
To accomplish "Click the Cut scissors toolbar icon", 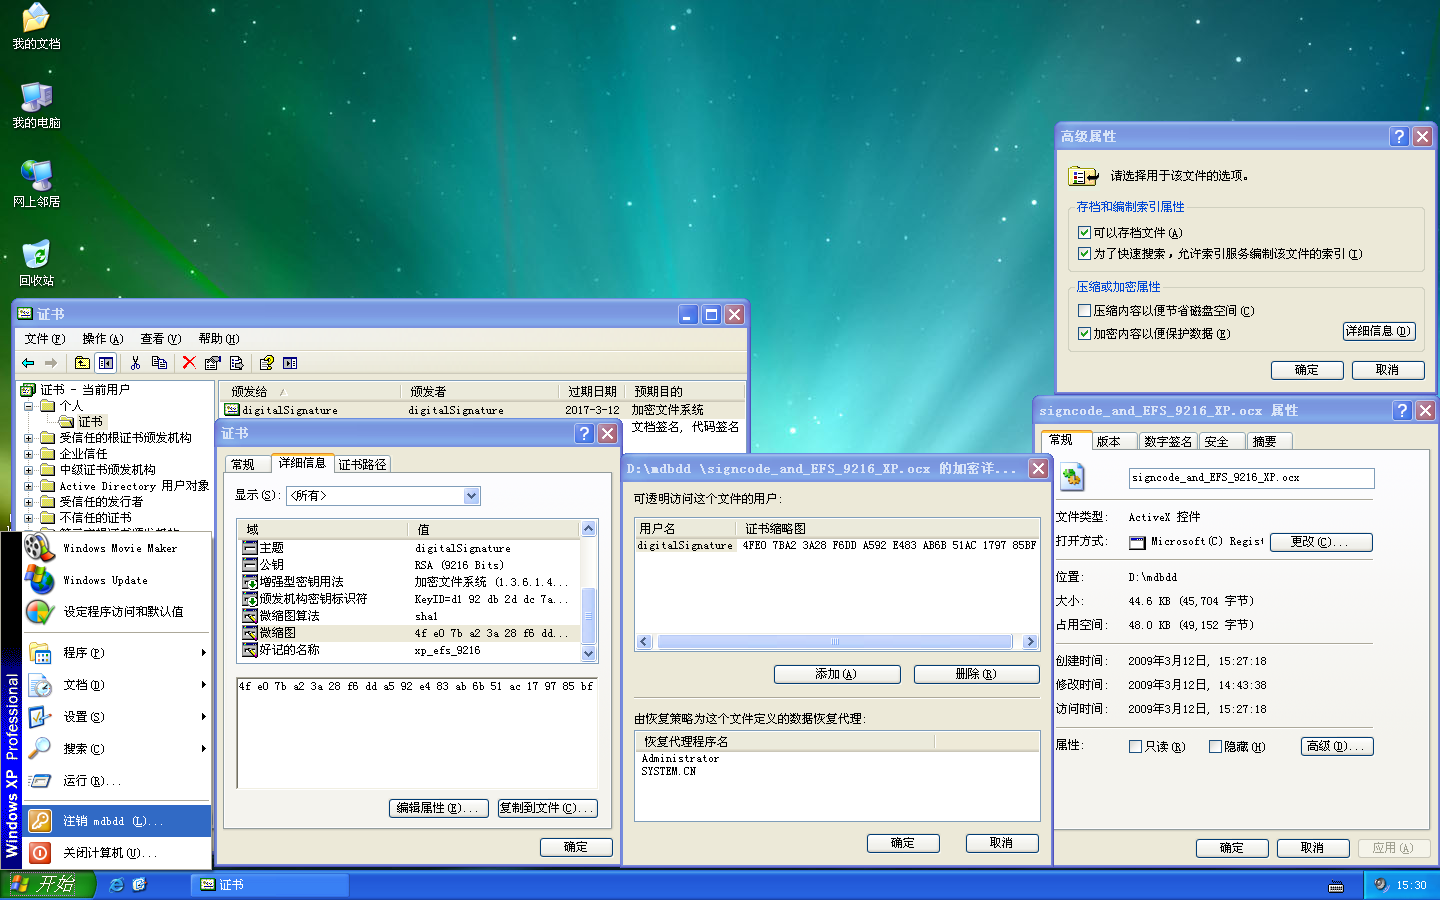I will (x=135, y=363).
